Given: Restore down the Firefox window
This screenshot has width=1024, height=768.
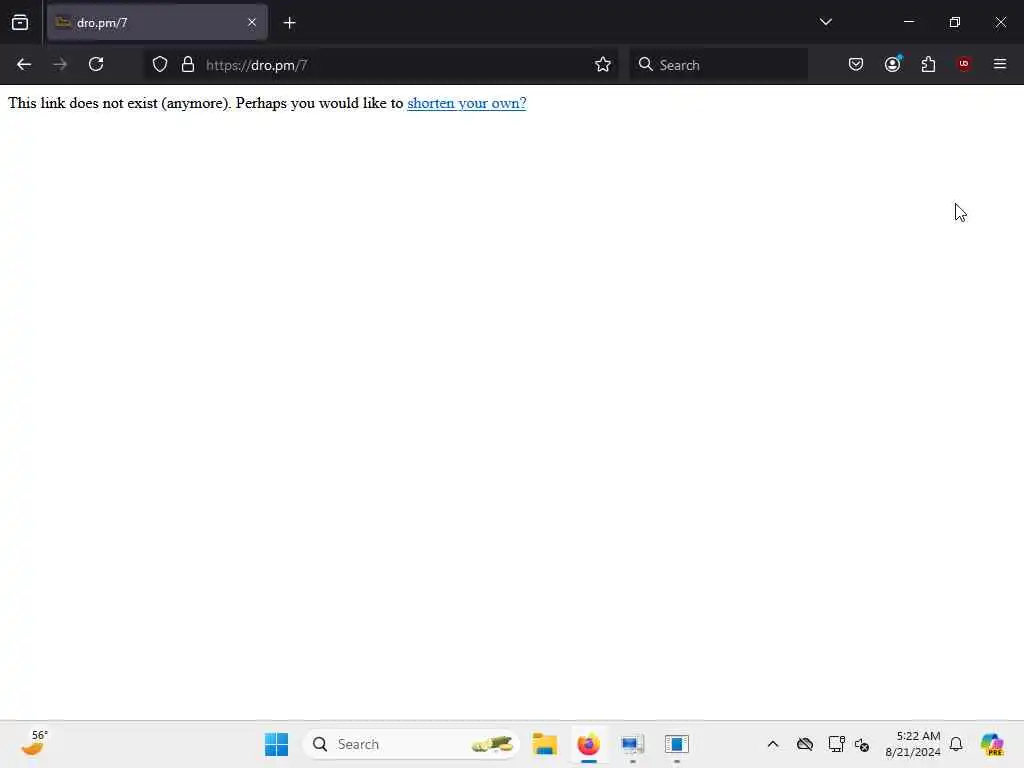Looking at the screenshot, I should (955, 22).
